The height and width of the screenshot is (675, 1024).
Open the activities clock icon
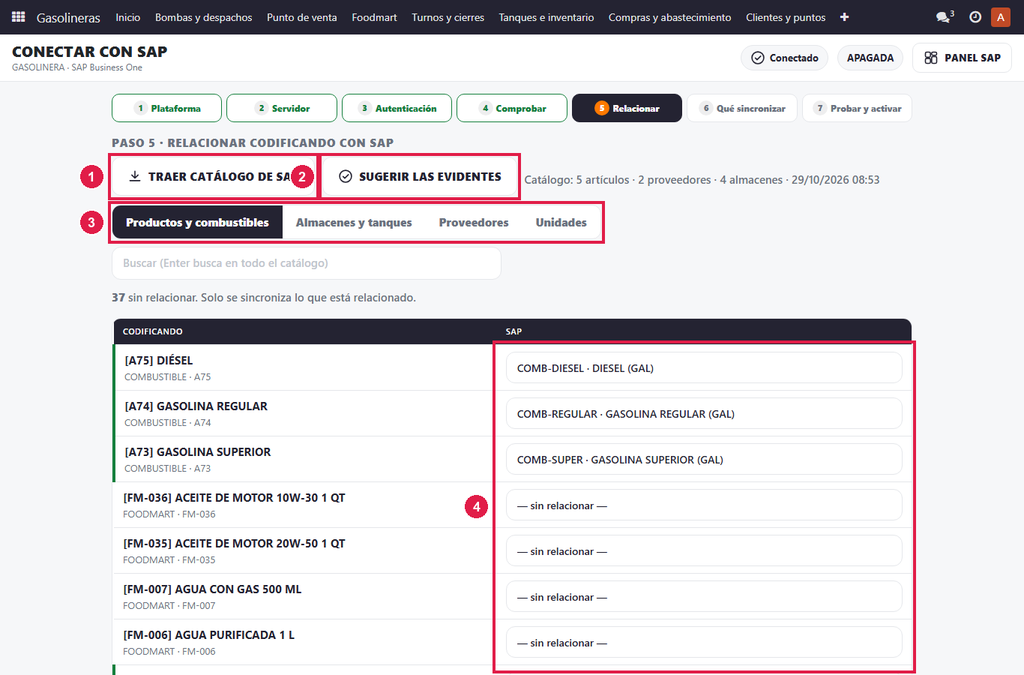pyautogui.click(x=975, y=17)
